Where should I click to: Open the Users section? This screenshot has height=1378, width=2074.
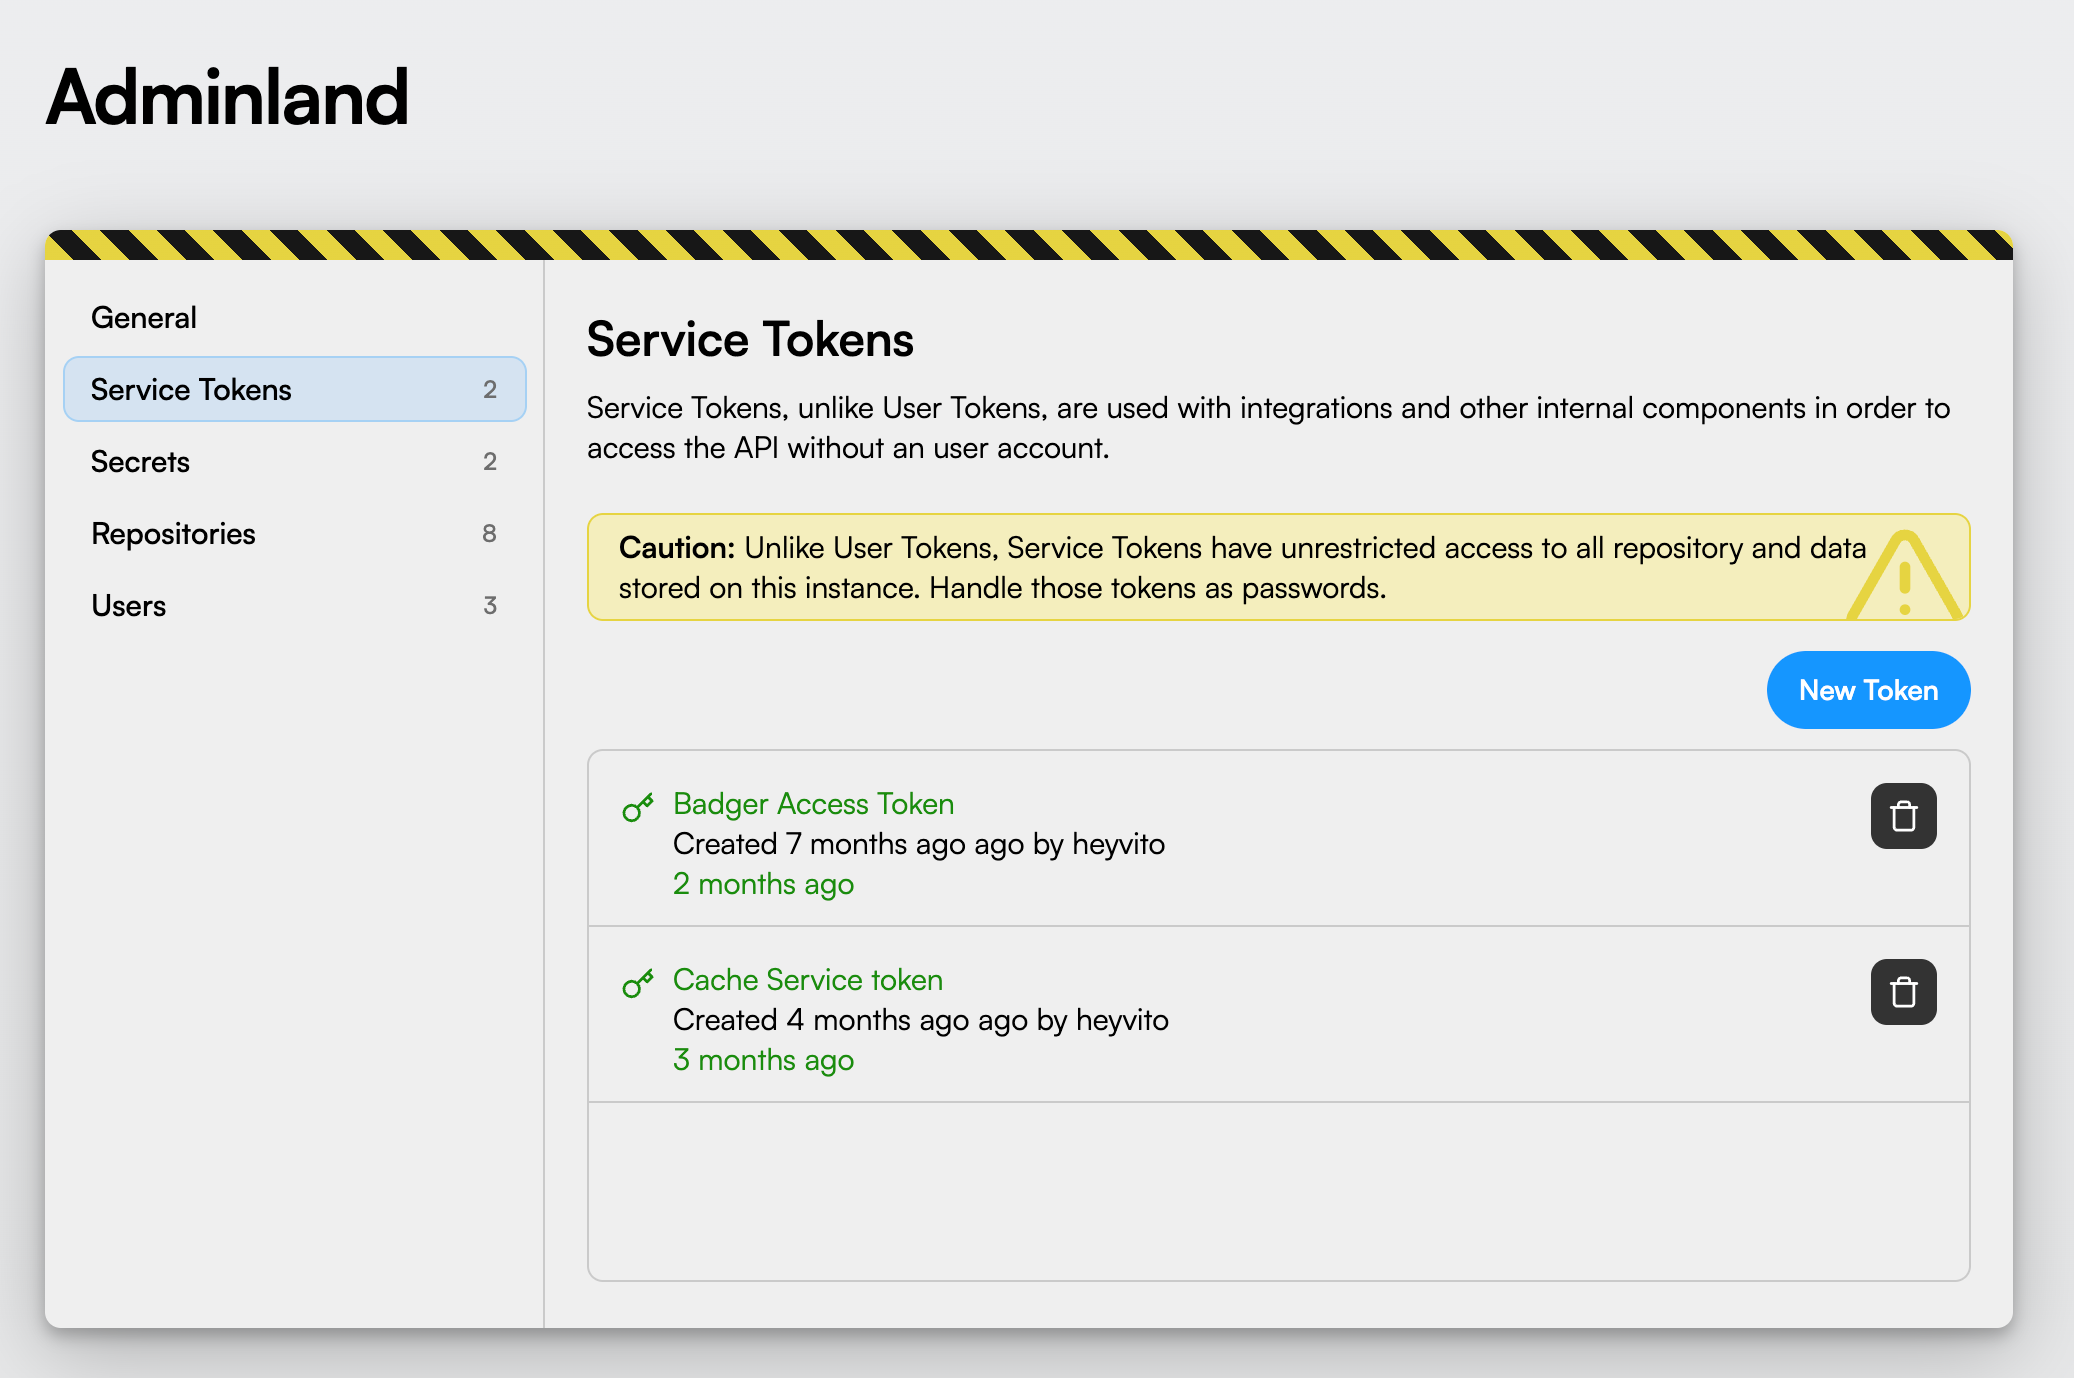click(295, 605)
